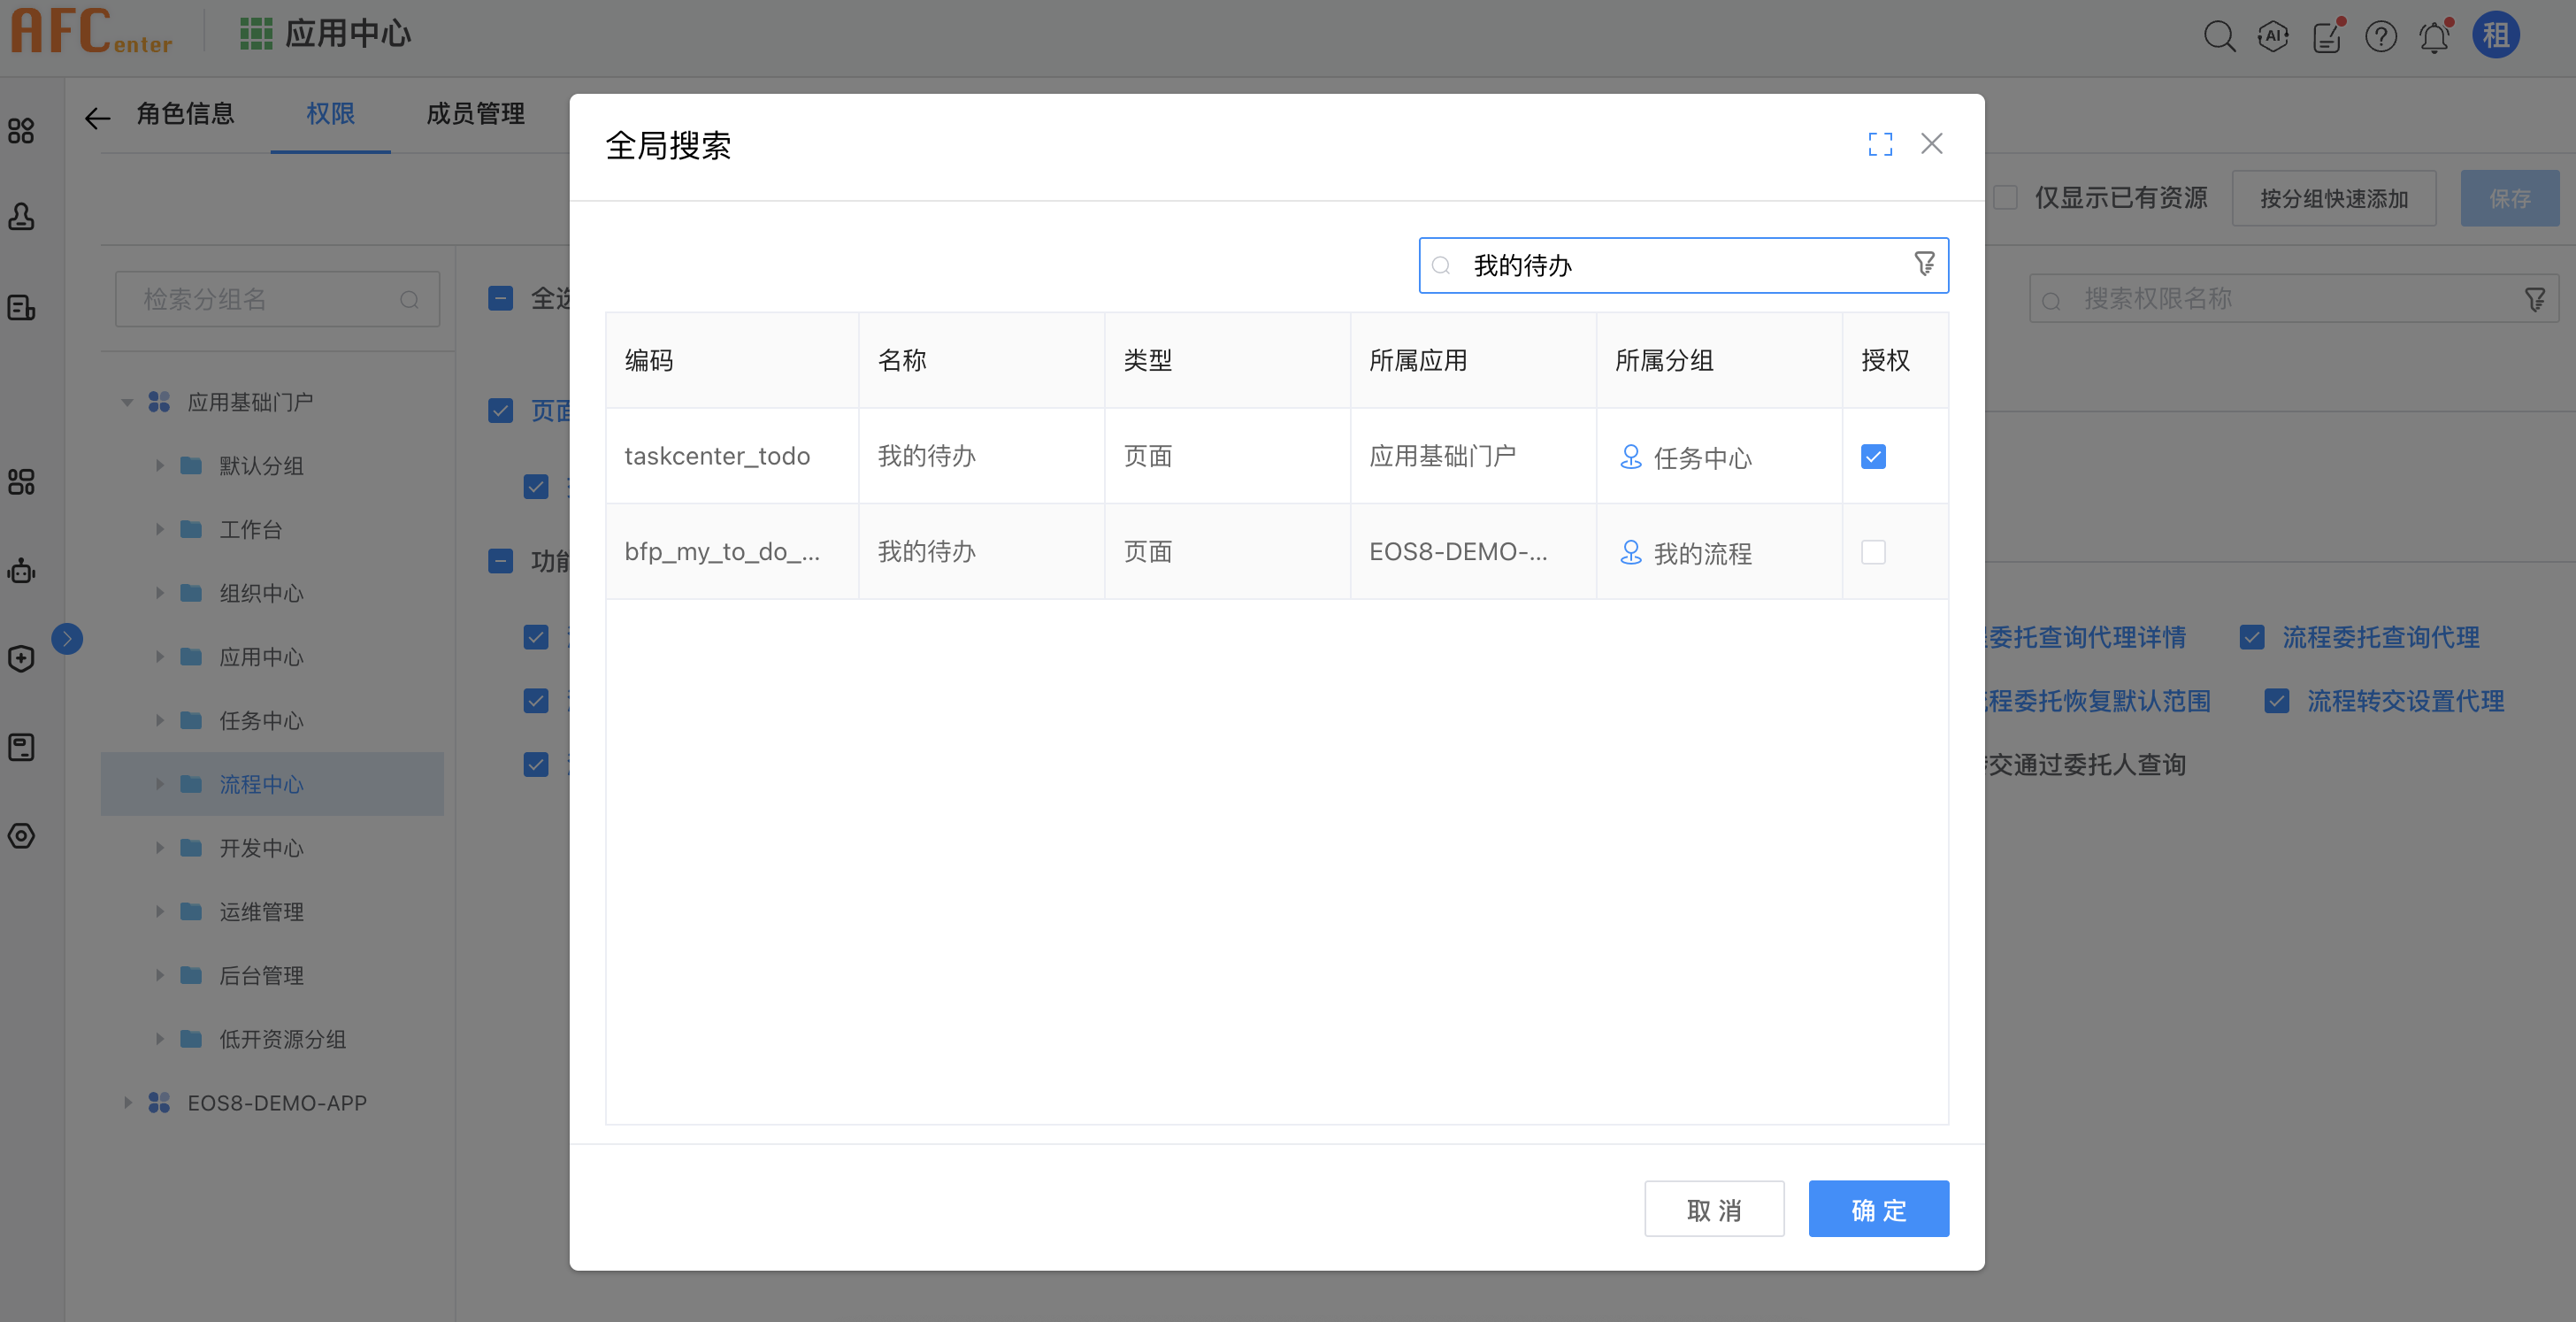
Task: Open the global search magnifier in top bar
Action: click(x=2219, y=37)
